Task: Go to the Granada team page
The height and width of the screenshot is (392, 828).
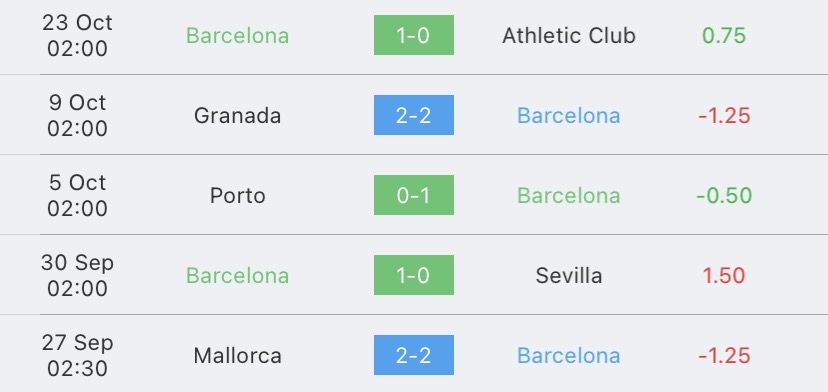Action: [x=237, y=115]
